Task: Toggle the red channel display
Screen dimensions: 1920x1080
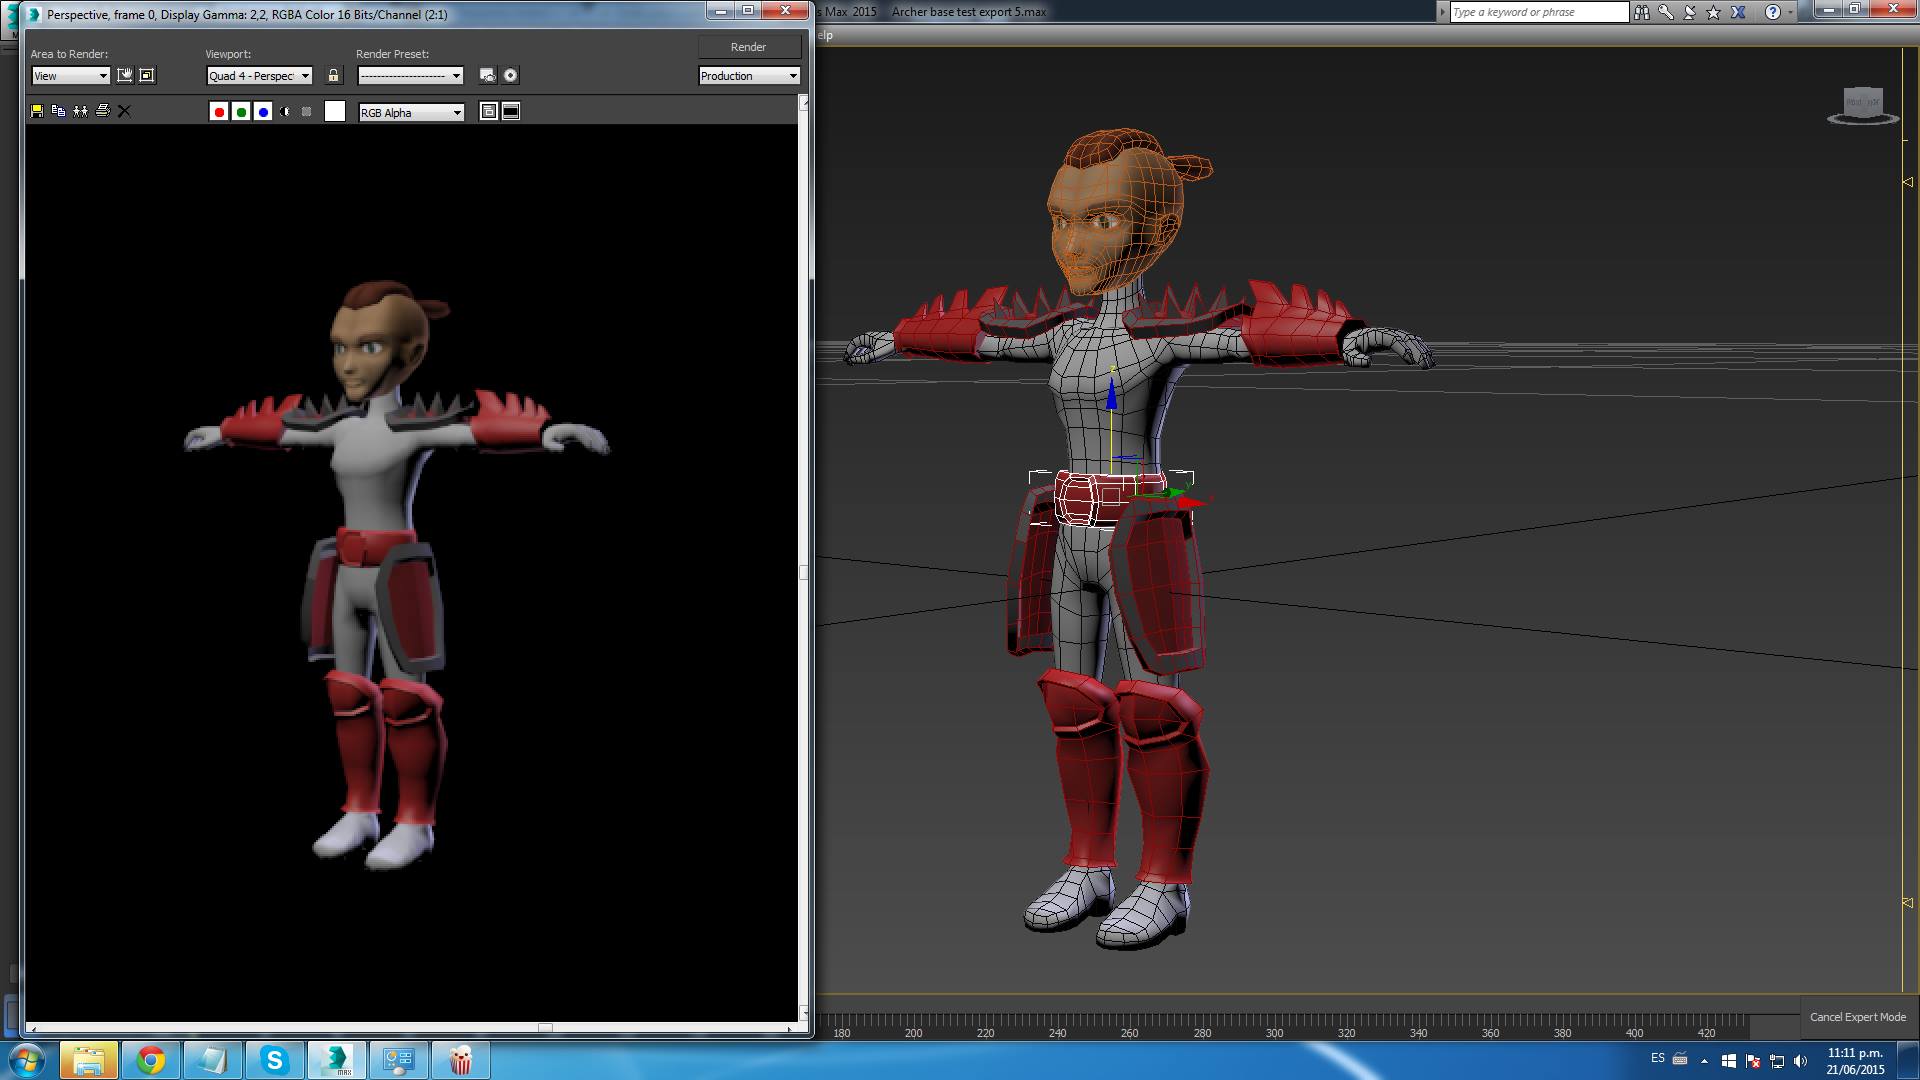Action: pyautogui.click(x=219, y=112)
